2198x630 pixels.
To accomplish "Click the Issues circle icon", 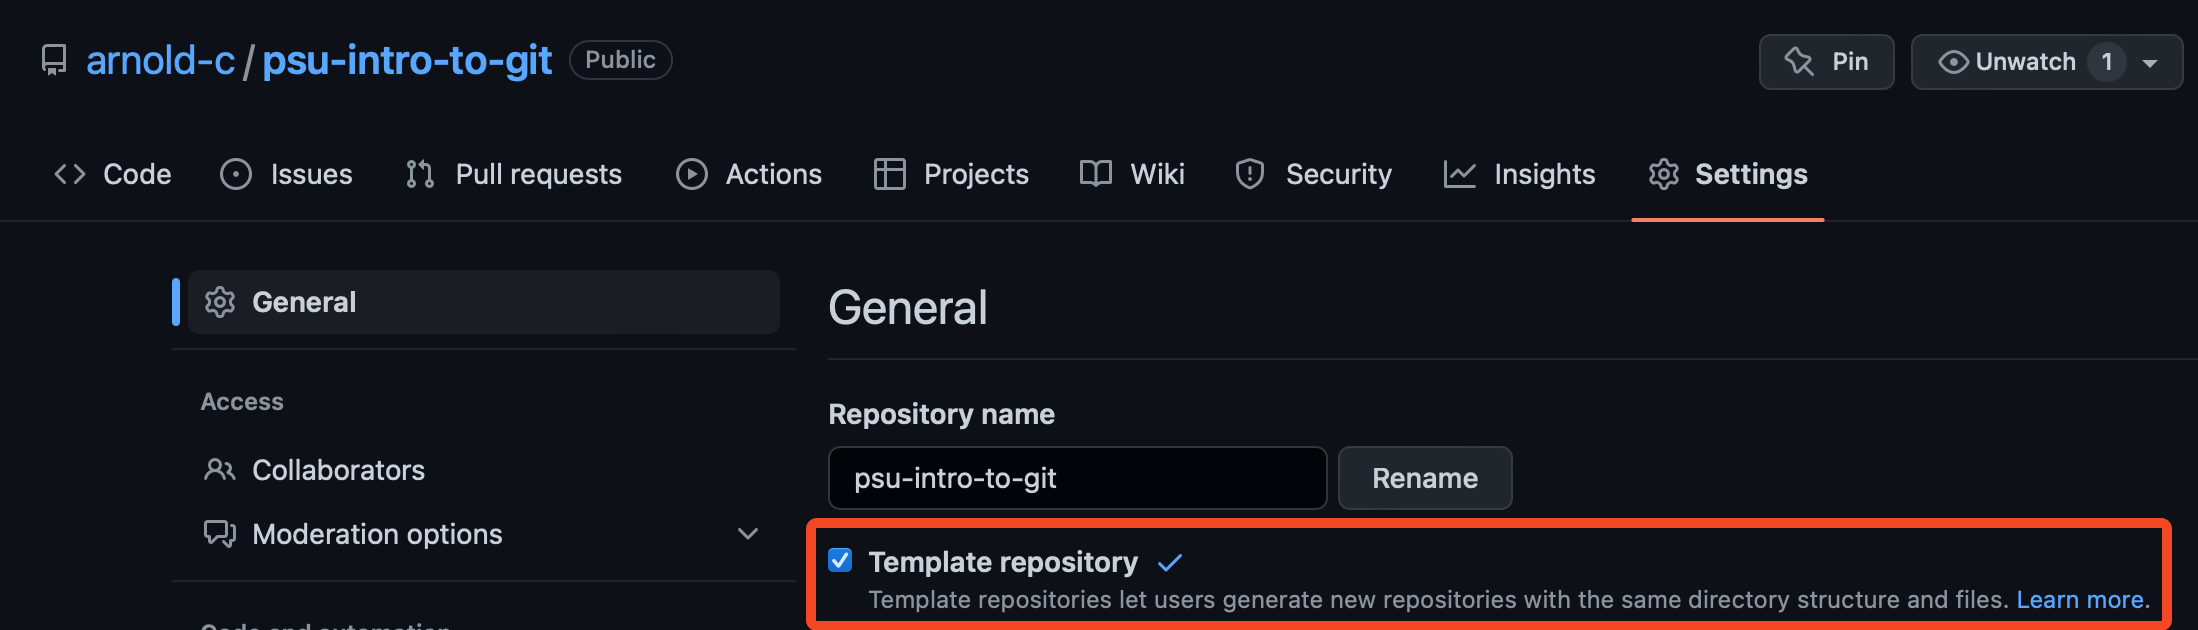I will pyautogui.click(x=236, y=174).
